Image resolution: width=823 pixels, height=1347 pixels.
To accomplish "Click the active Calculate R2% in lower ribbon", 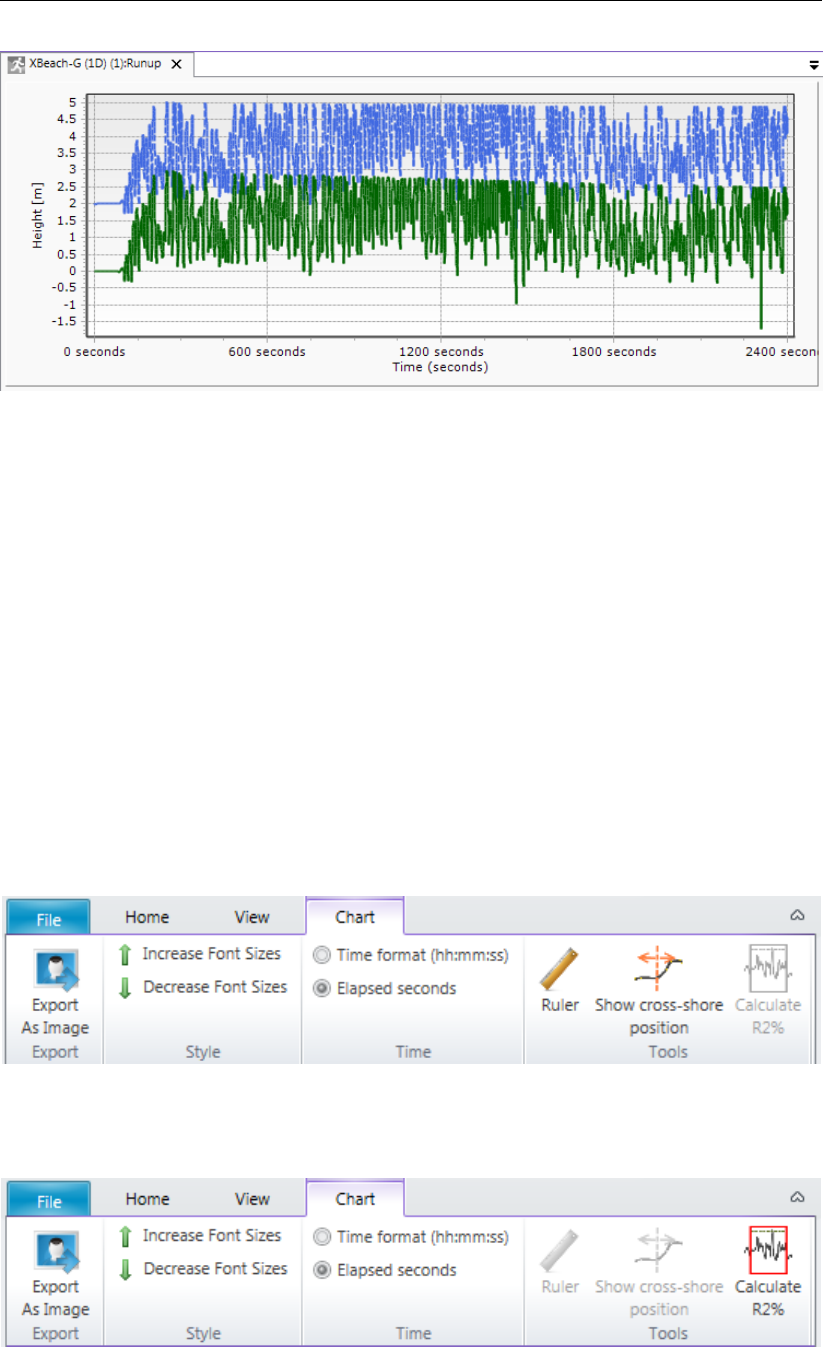I will 768,1274.
